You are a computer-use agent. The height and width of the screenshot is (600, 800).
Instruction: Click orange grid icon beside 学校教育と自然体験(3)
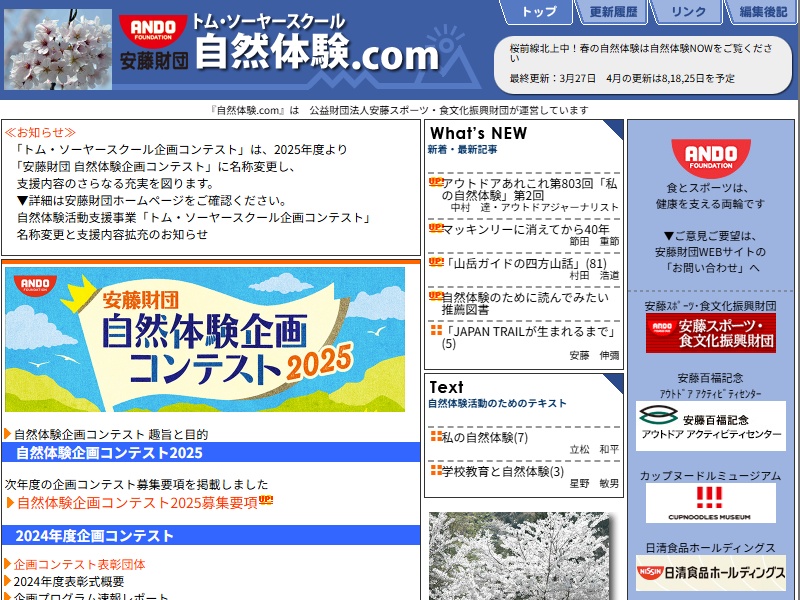tap(436, 470)
